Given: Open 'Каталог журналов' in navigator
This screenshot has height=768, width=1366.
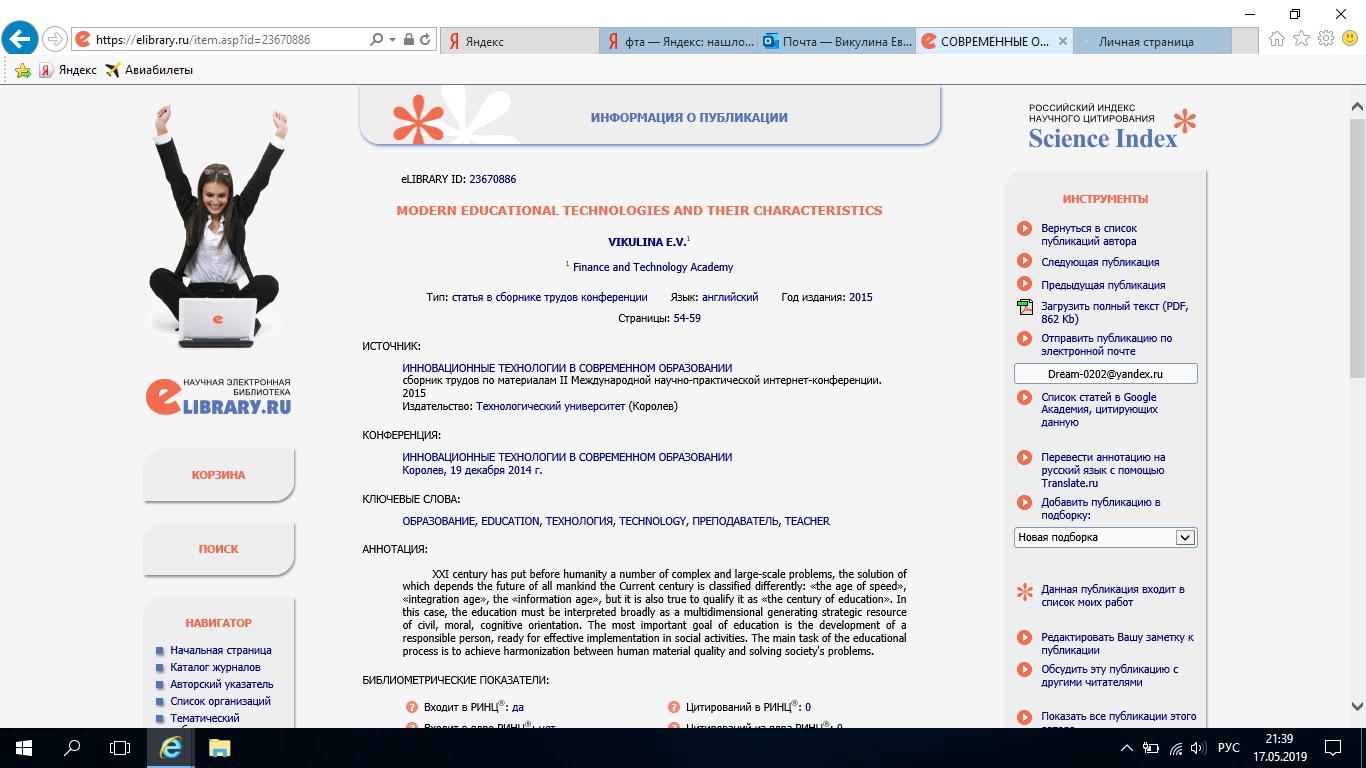Looking at the screenshot, I should [x=215, y=667].
